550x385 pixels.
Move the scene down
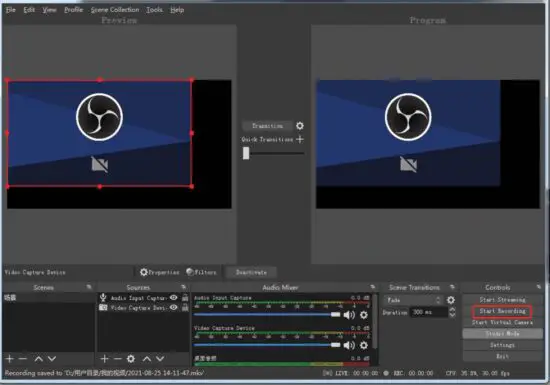52,359
